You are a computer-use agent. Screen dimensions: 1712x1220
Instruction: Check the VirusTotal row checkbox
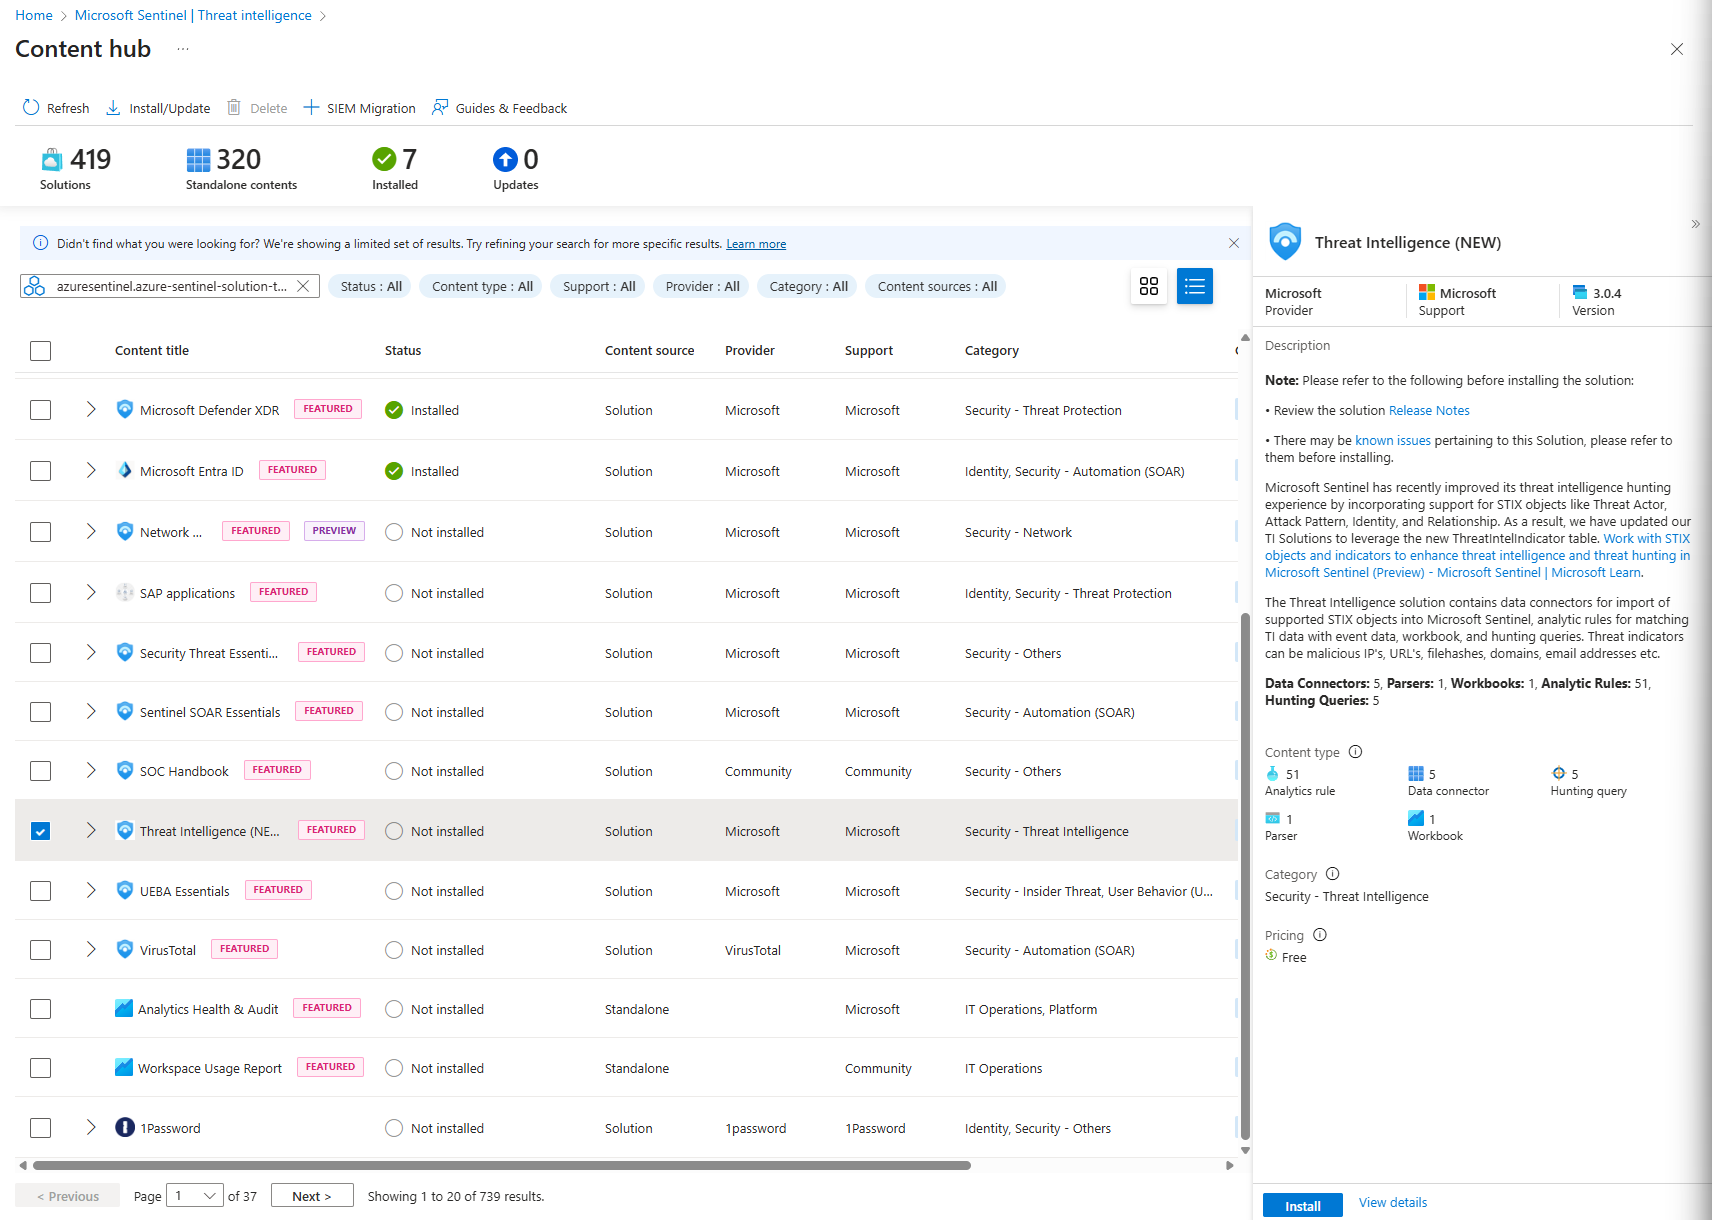(x=40, y=950)
